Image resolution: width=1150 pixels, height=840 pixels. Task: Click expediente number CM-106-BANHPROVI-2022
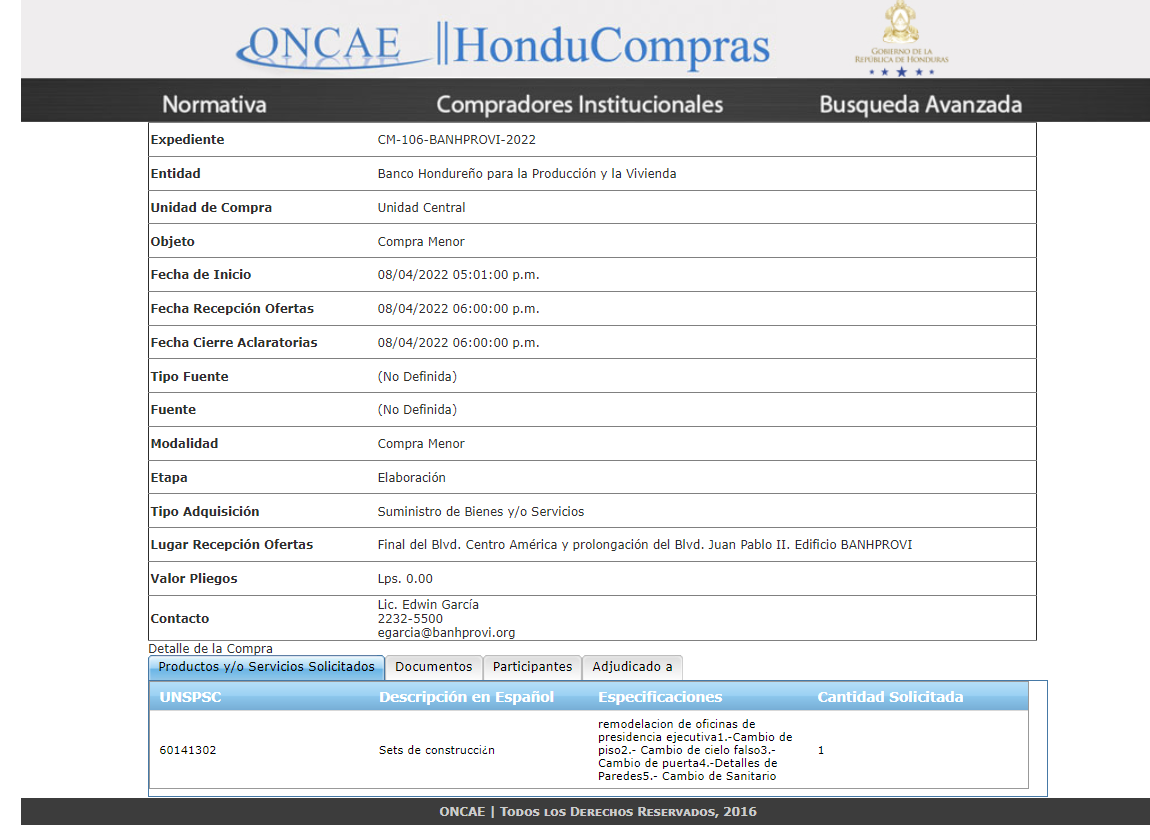pos(456,140)
